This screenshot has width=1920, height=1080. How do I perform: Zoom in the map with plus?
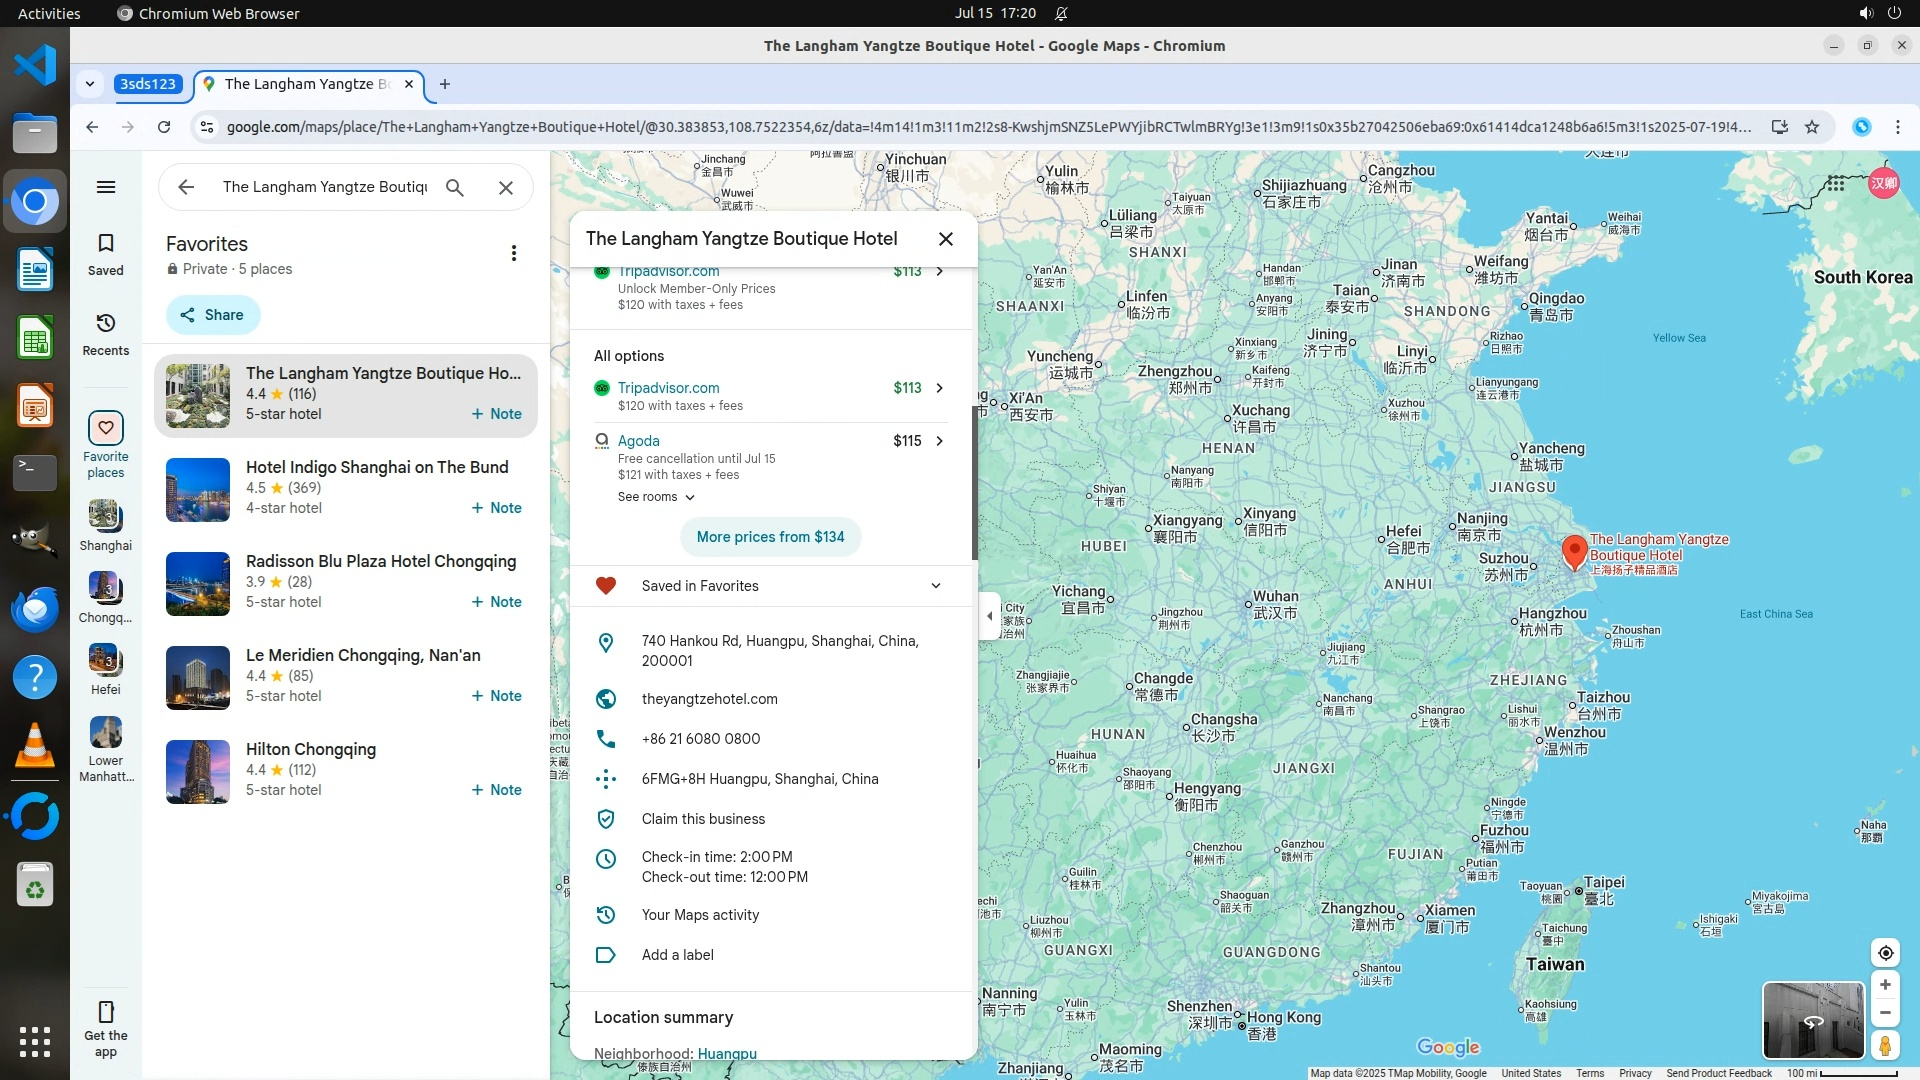pos(1885,985)
